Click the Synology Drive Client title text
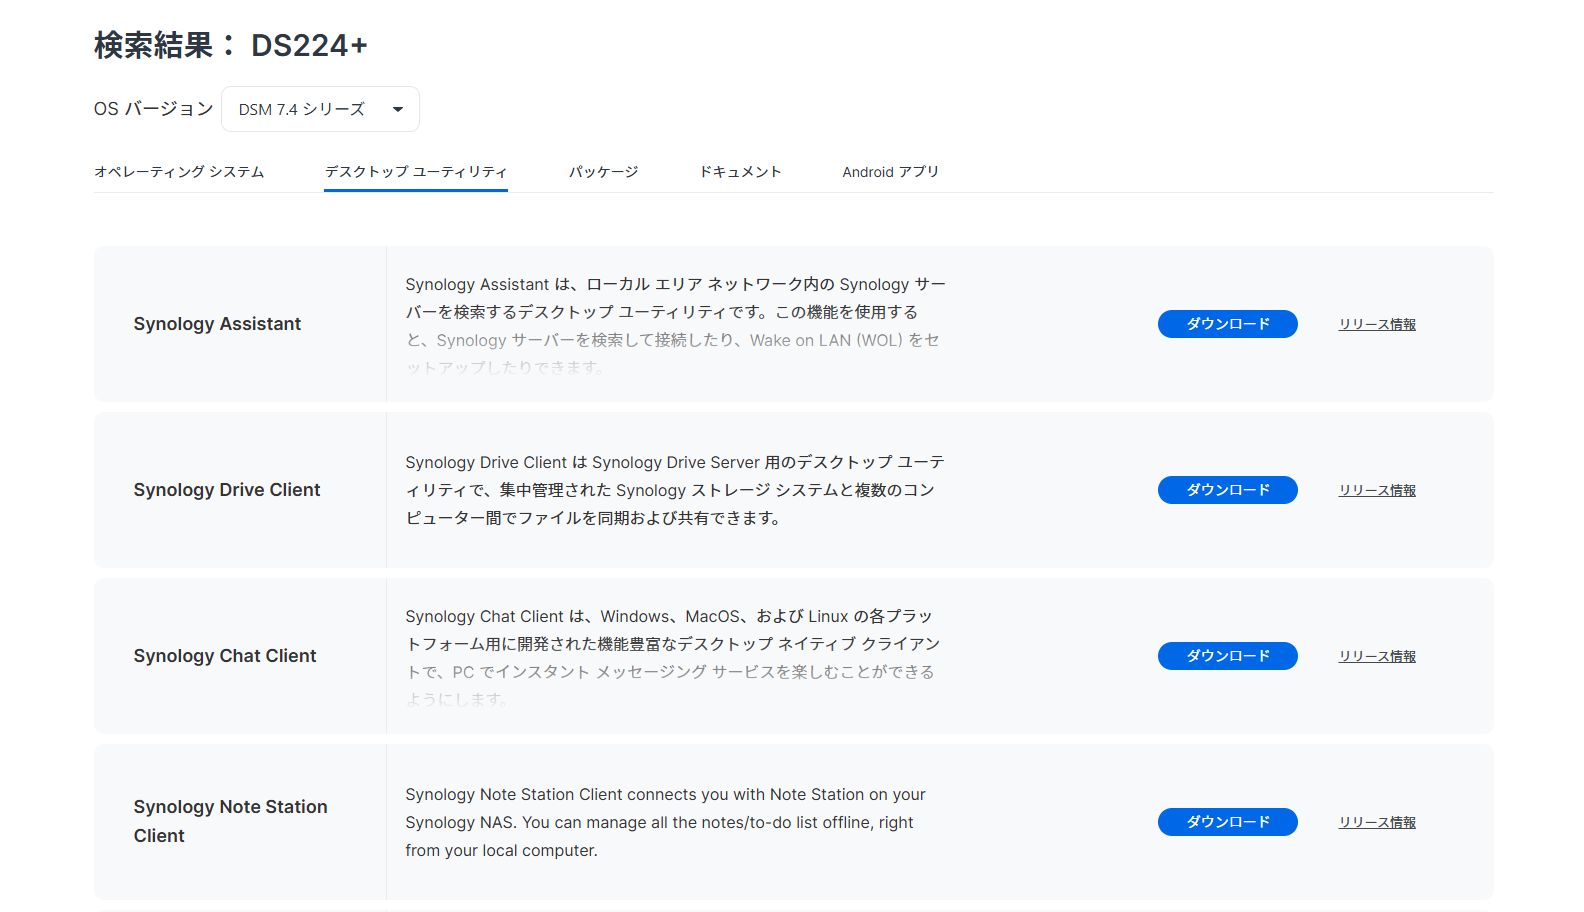 coord(227,490)
